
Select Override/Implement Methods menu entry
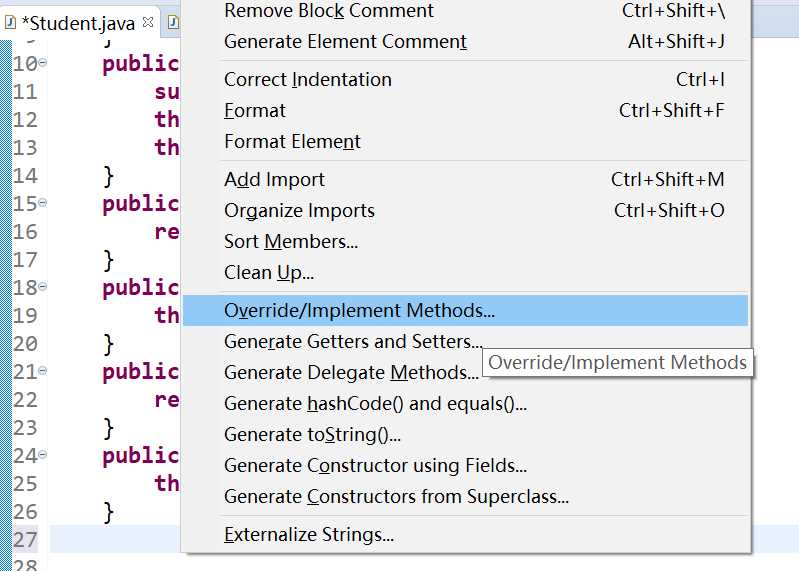360,310
